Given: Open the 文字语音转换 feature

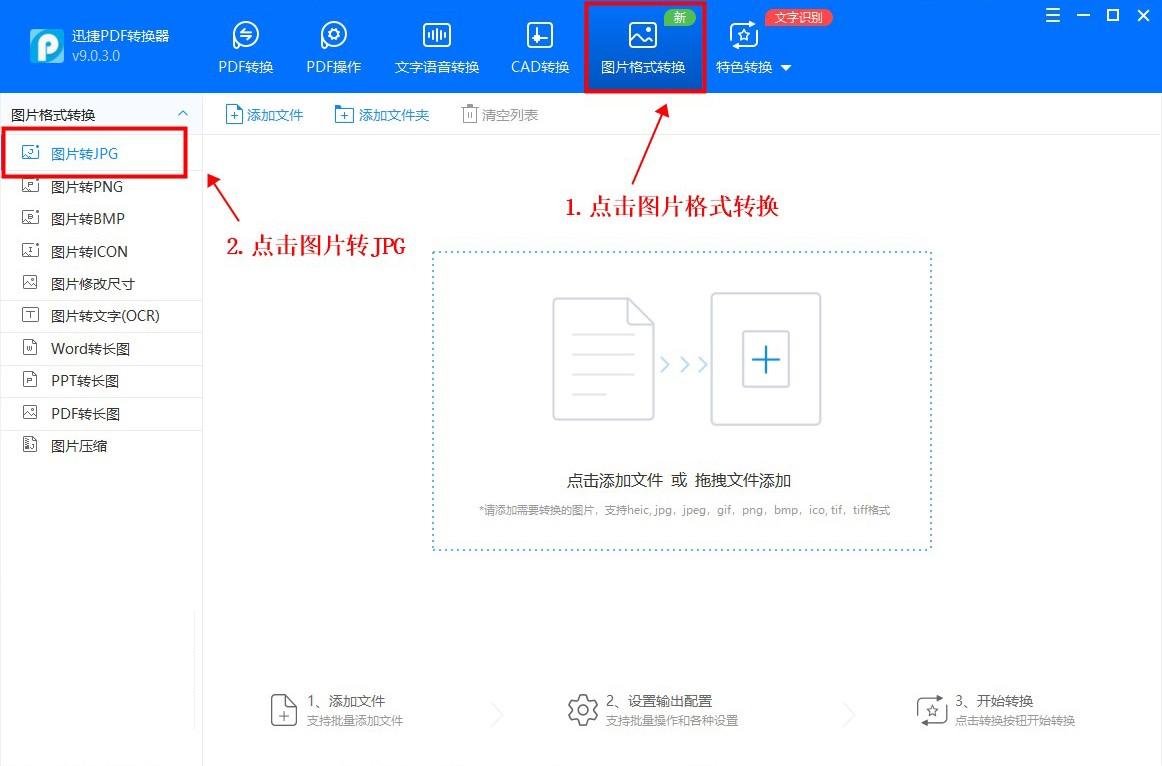Looking at the screenshot, I should [436, 45].
